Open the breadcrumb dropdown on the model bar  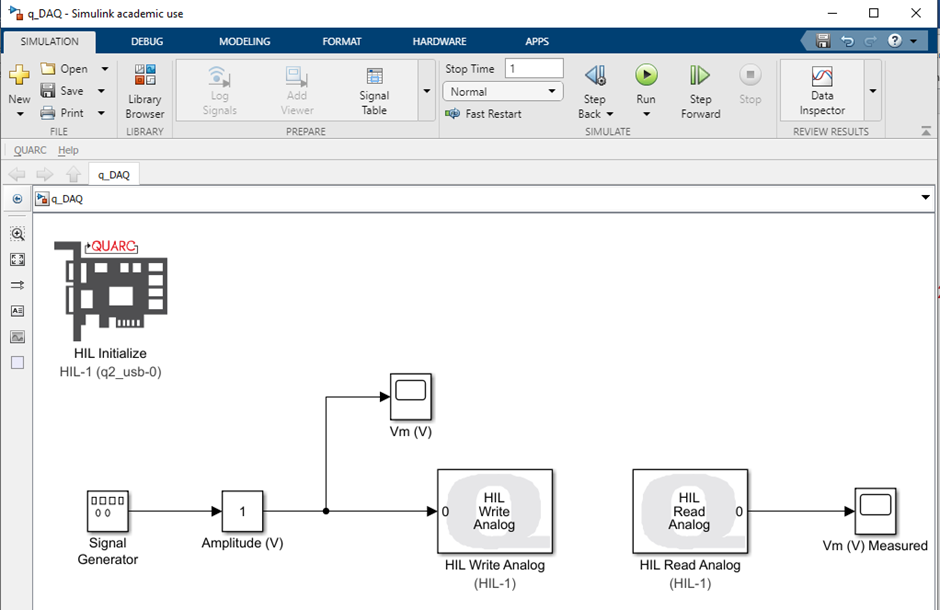pyautogui.click(x=924, y=198)
